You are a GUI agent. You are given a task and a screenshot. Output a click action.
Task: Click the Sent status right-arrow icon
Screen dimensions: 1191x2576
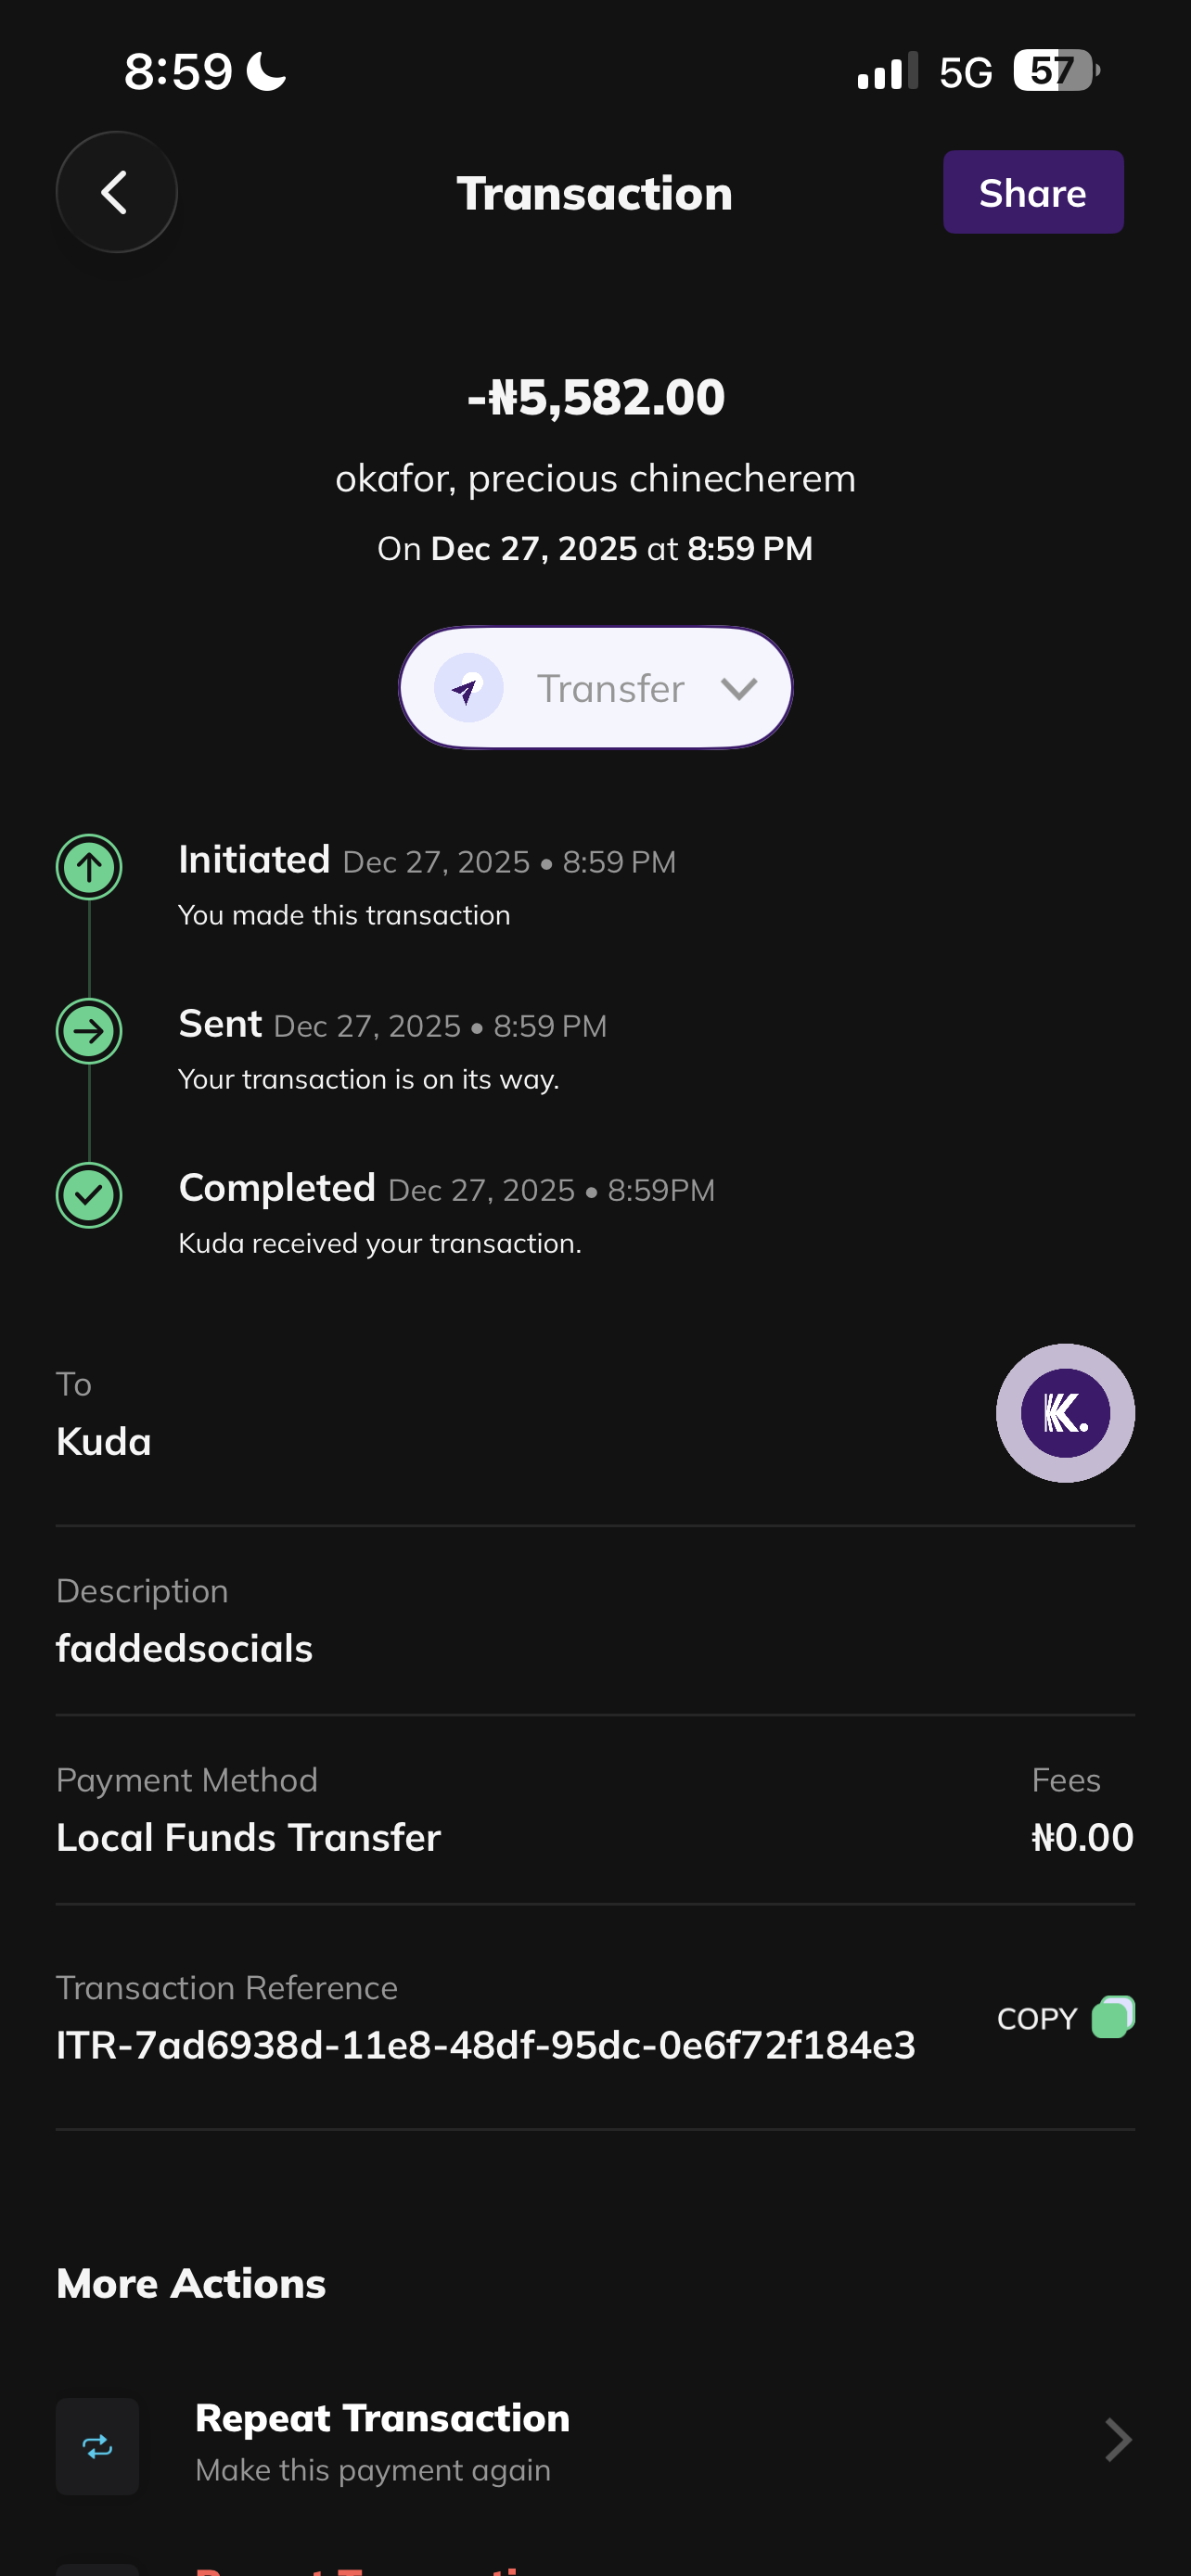point(89,1031)
